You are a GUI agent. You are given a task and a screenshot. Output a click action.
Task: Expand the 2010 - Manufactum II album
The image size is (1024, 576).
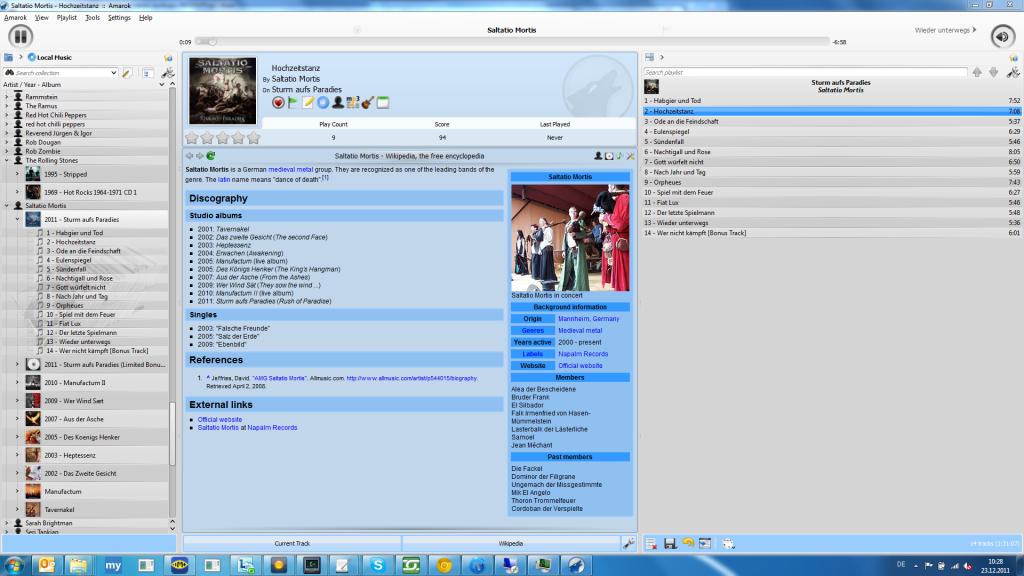pos(17,383)
